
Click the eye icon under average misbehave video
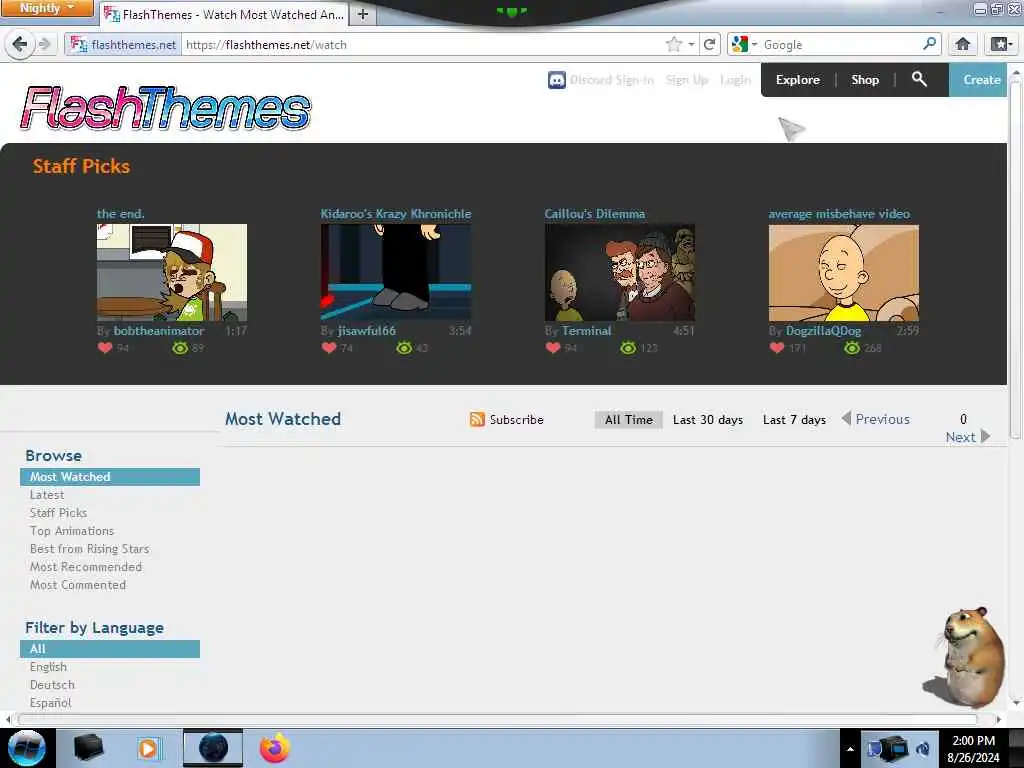coord(852,347)
